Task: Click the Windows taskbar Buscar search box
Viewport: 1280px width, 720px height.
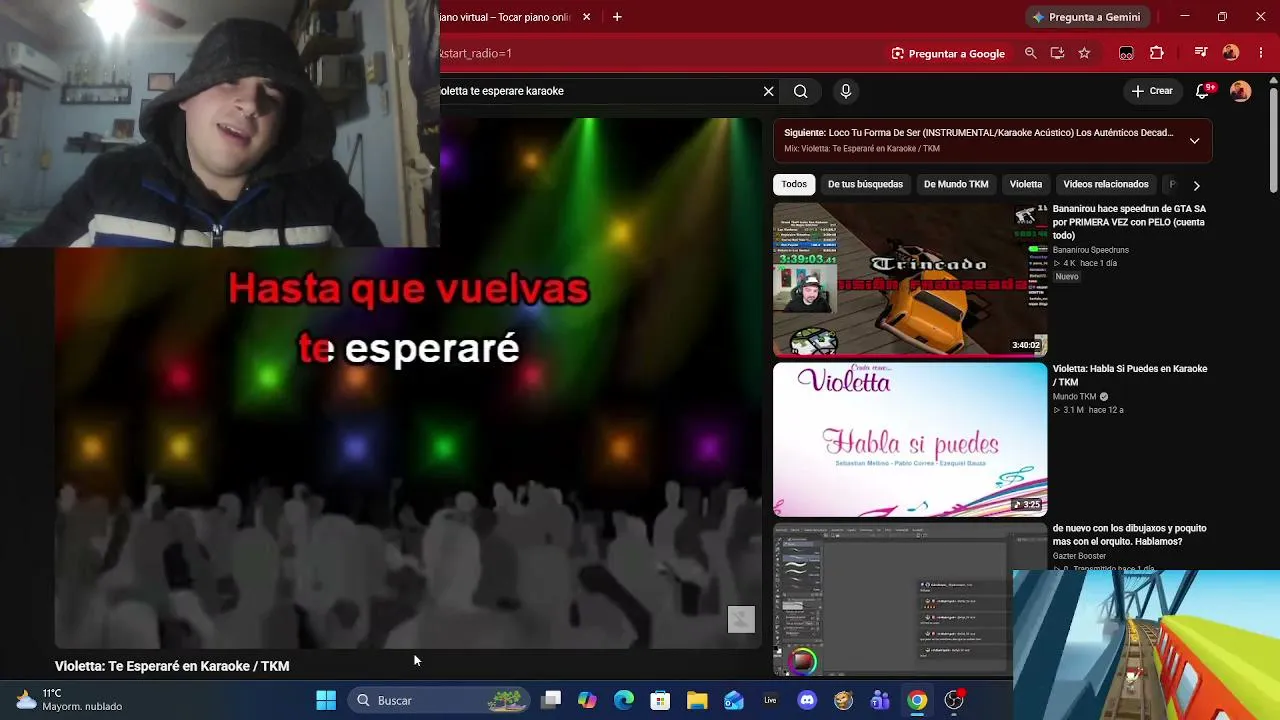Action: tap(438, 700)
